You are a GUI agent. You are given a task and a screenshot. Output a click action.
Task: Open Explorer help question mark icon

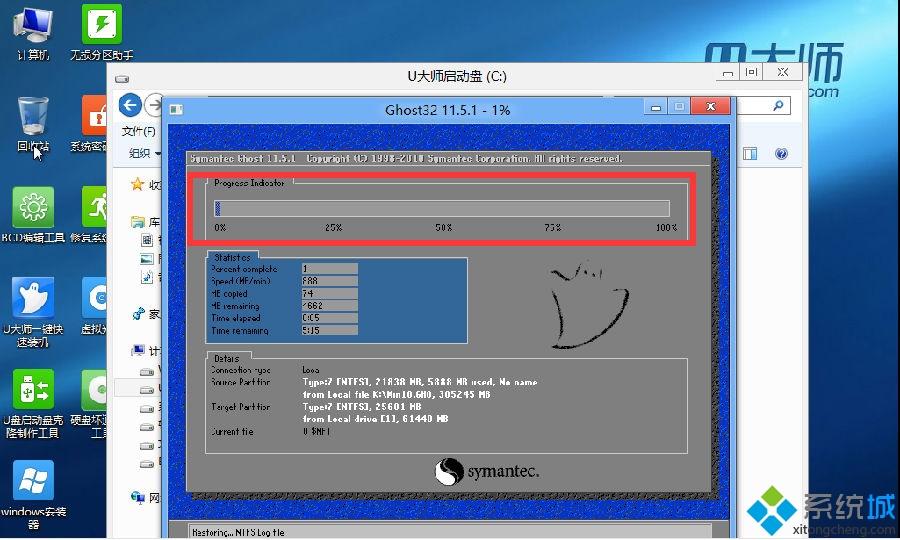(x=781, y=153)
